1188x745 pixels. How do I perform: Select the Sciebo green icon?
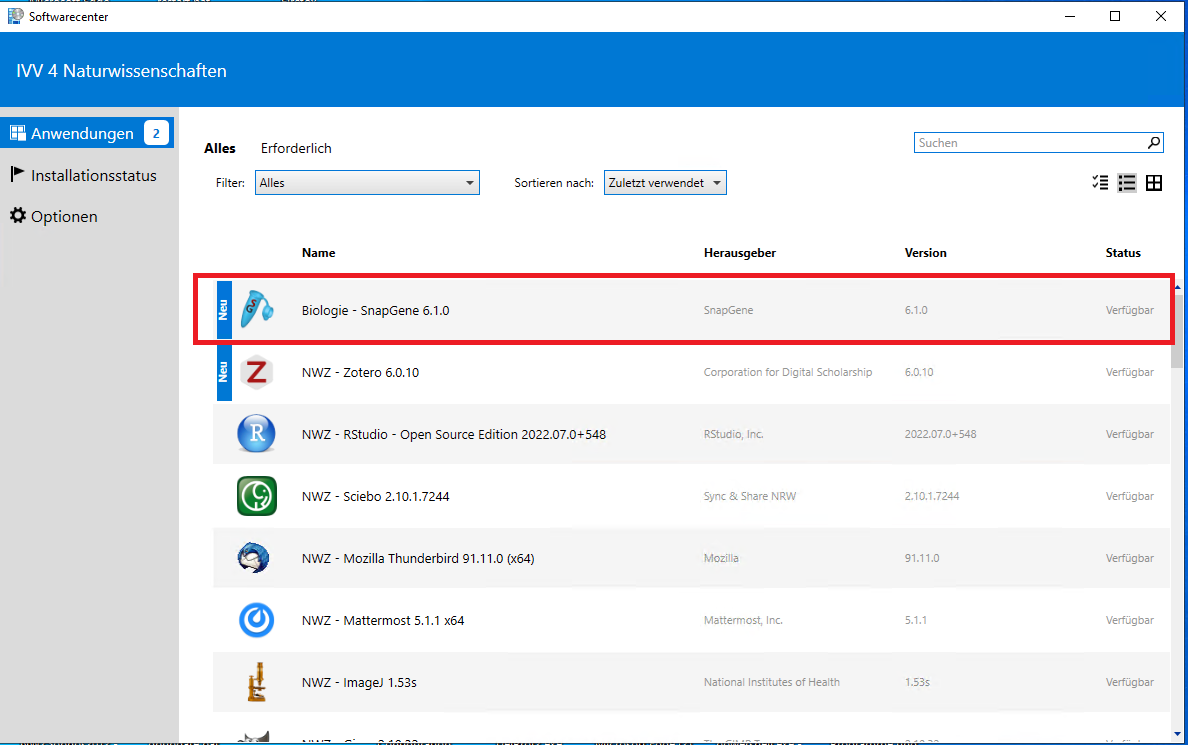pyautogui.click(x=257, y=496)
